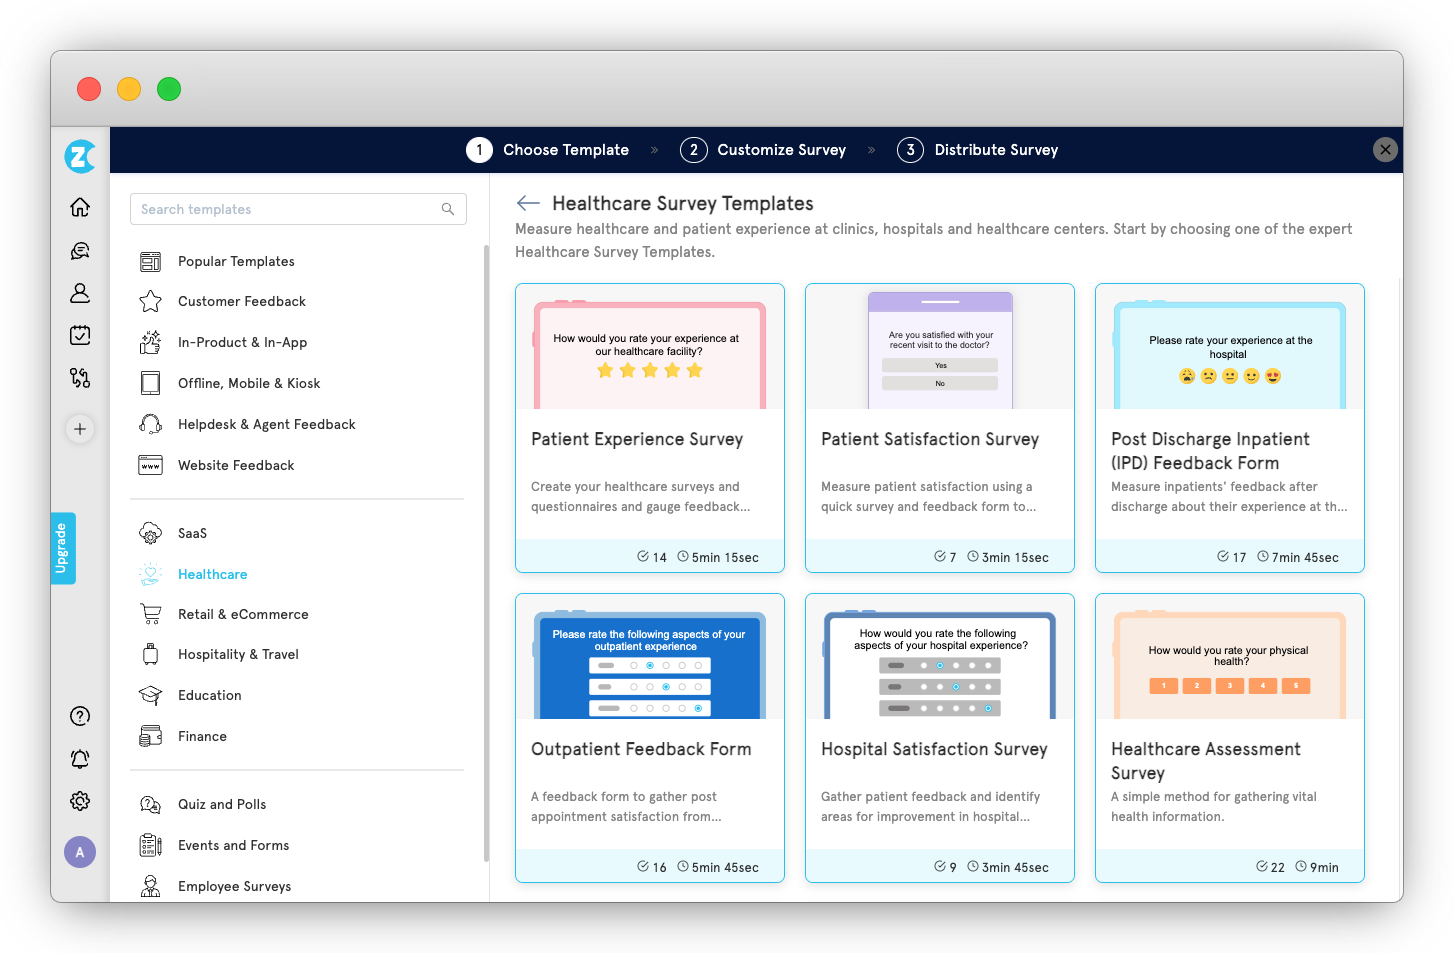1454x953 pixels.
Task: Click the plus icon to create new survey
Action: pos(79,428)
